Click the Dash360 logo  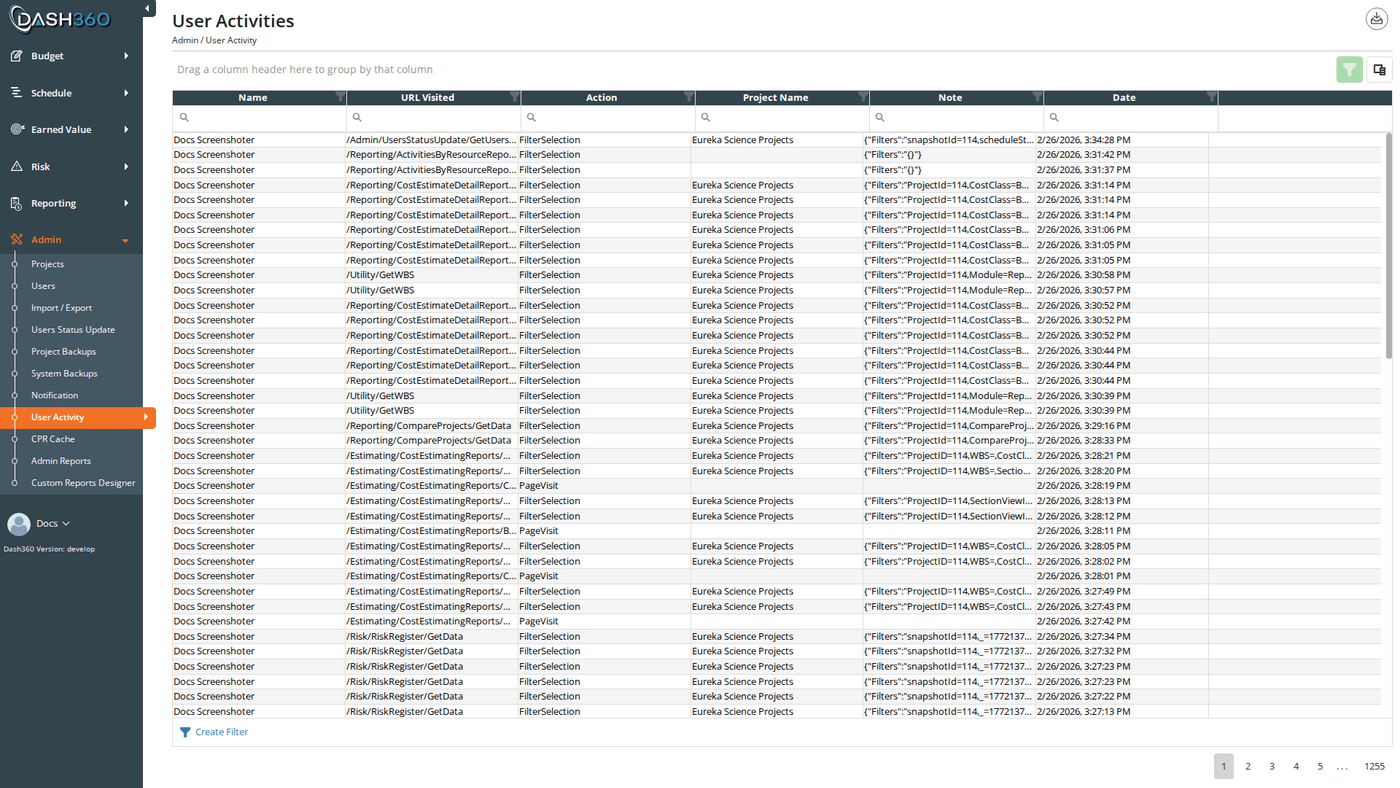(x=60, y=18)
